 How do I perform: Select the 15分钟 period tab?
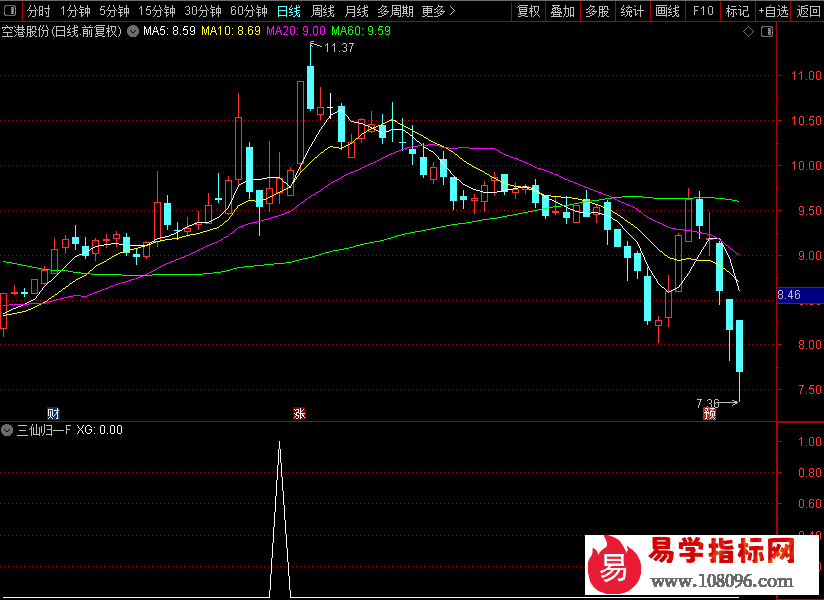pyautogui.click(x=157, y=11)
